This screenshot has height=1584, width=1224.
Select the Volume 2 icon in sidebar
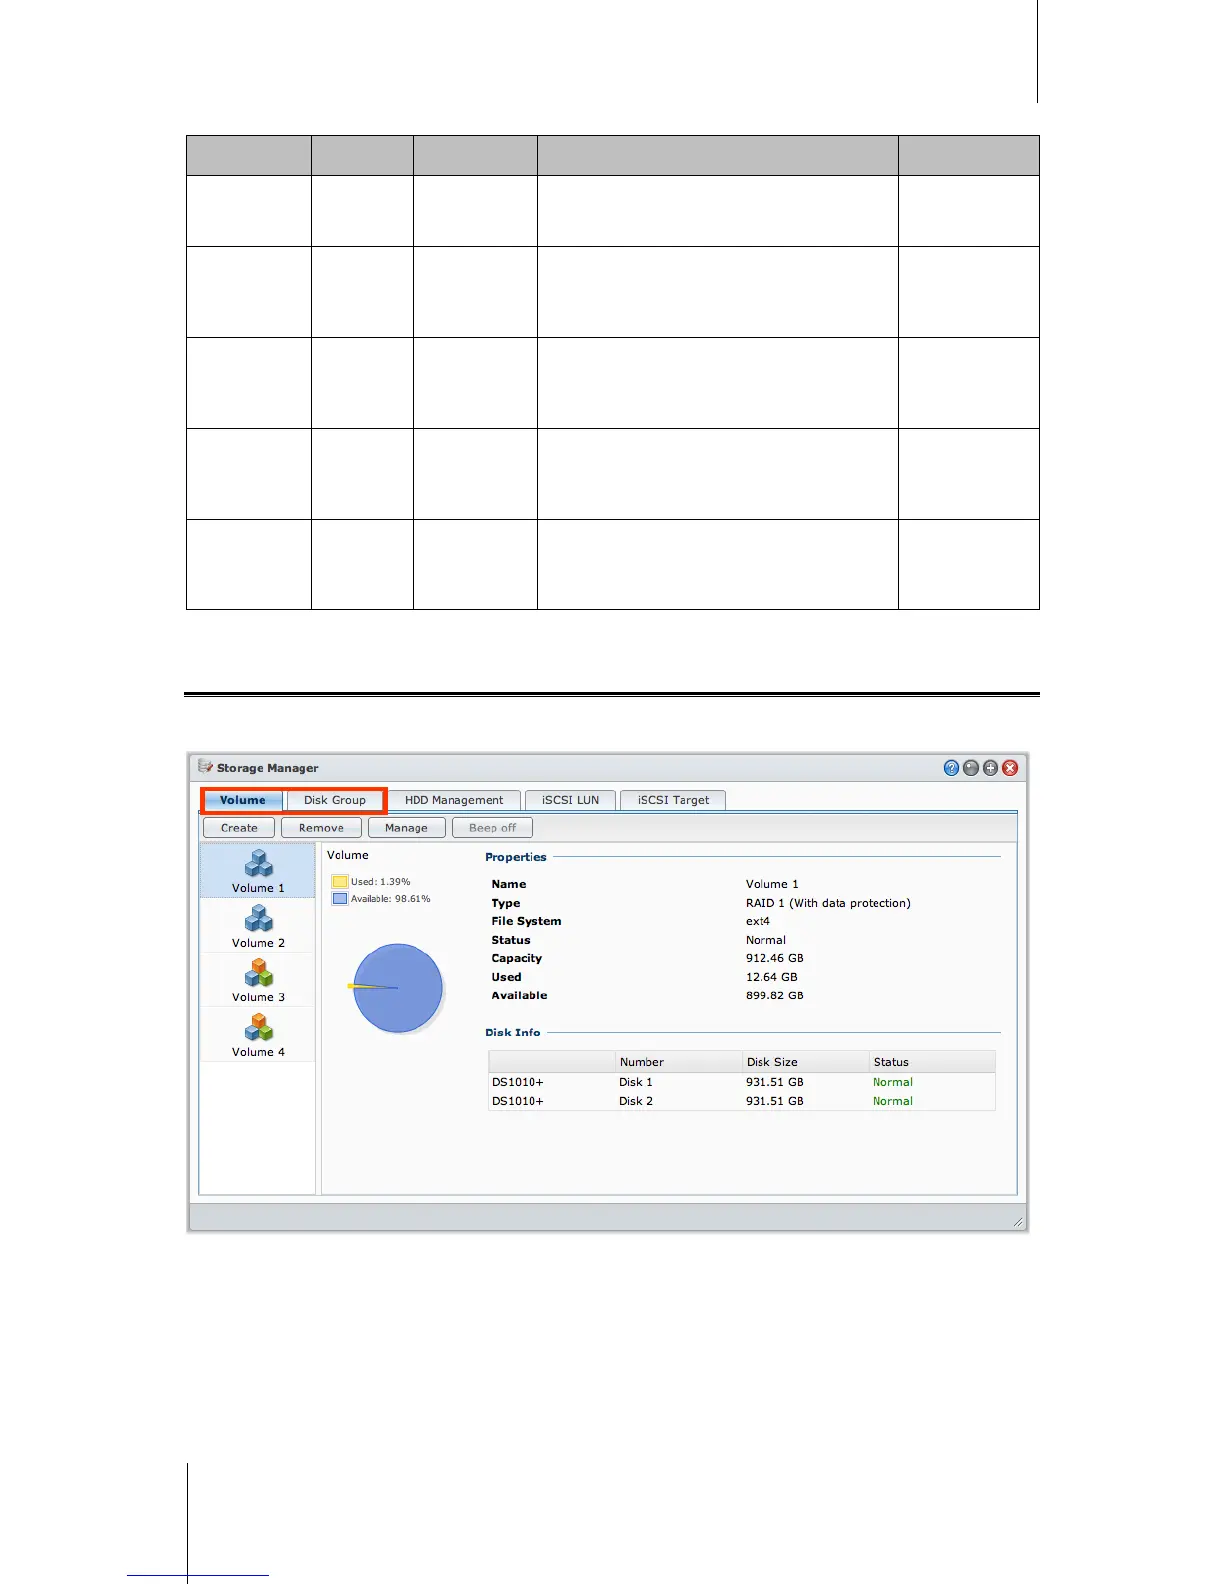pos(258,918)
